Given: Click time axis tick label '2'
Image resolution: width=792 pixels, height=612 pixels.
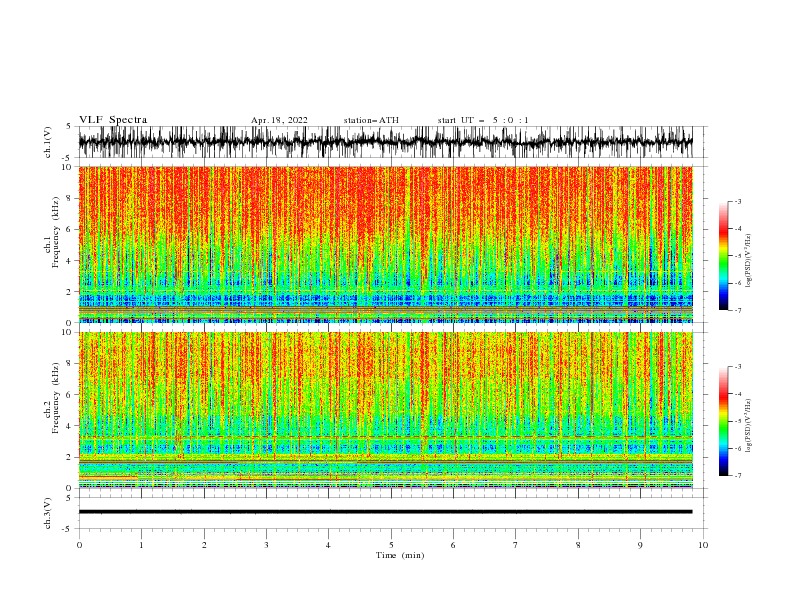Looking at the screenshot, I should (x=204, y=545).
